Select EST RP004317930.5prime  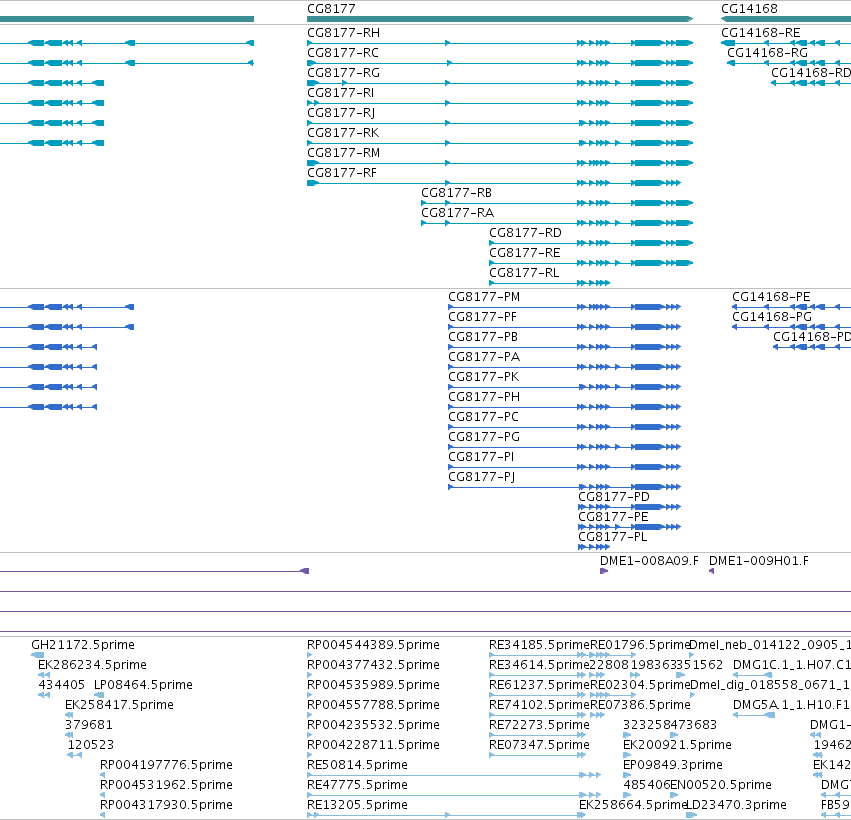coord(167,806)
